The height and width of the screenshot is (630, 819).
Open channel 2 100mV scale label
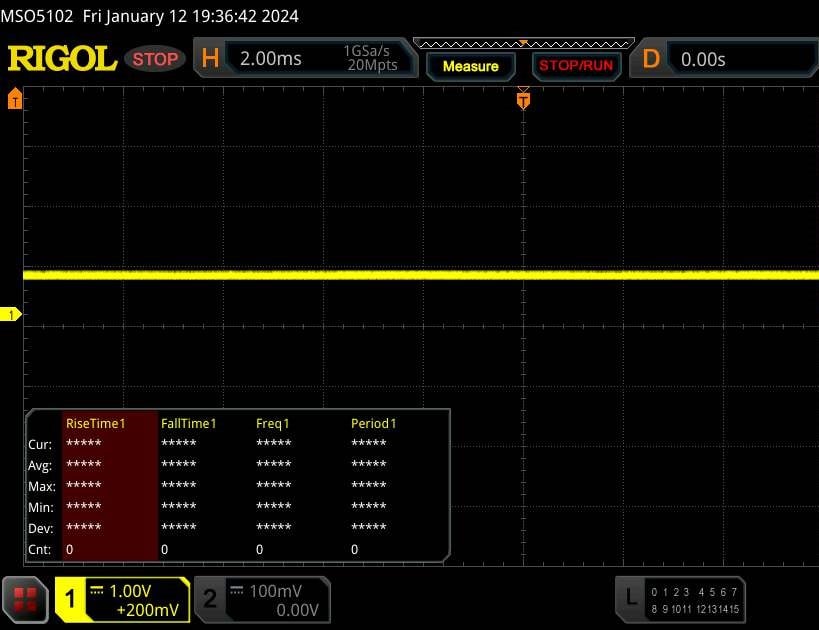click(275, 591)
